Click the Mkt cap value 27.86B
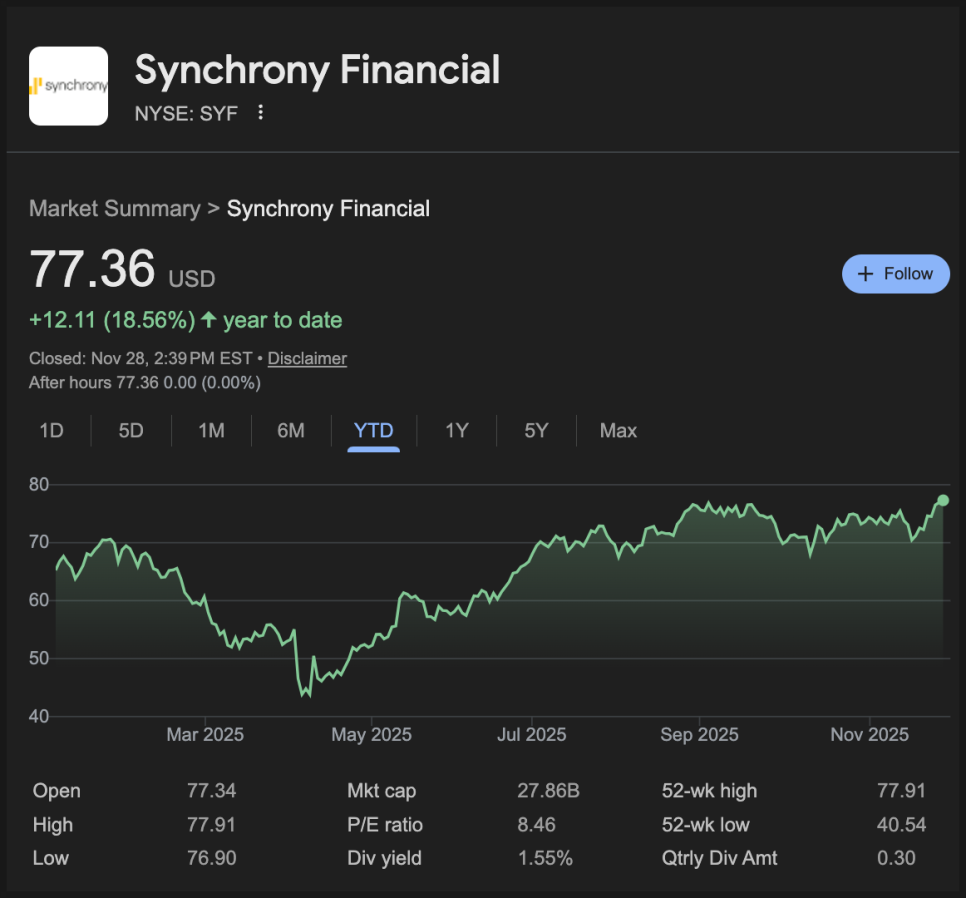Image resolution: width=966 pixels, height=898 pixels. [548, 791]
